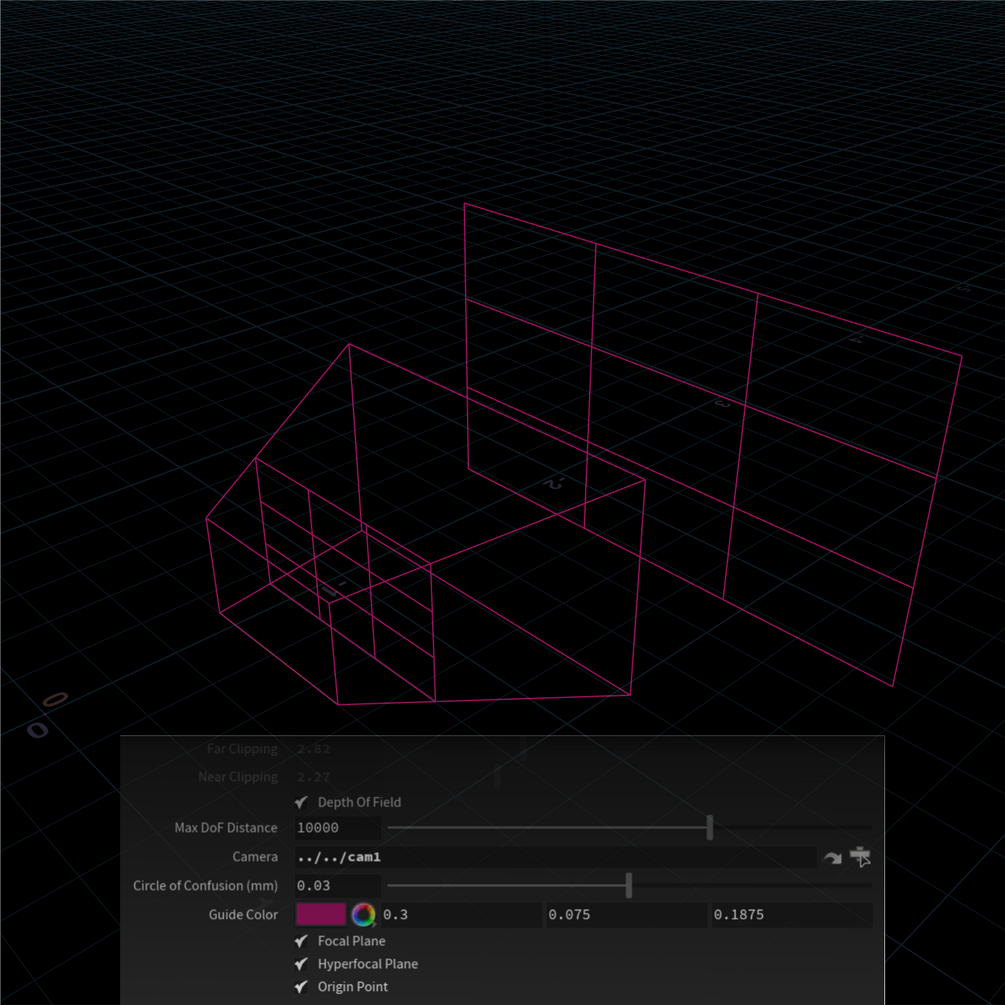The width and height of the screenshot is (1005, 1005).
Task: Click the Guide Color magenta swatch
Action: click(x=321, y=915)
